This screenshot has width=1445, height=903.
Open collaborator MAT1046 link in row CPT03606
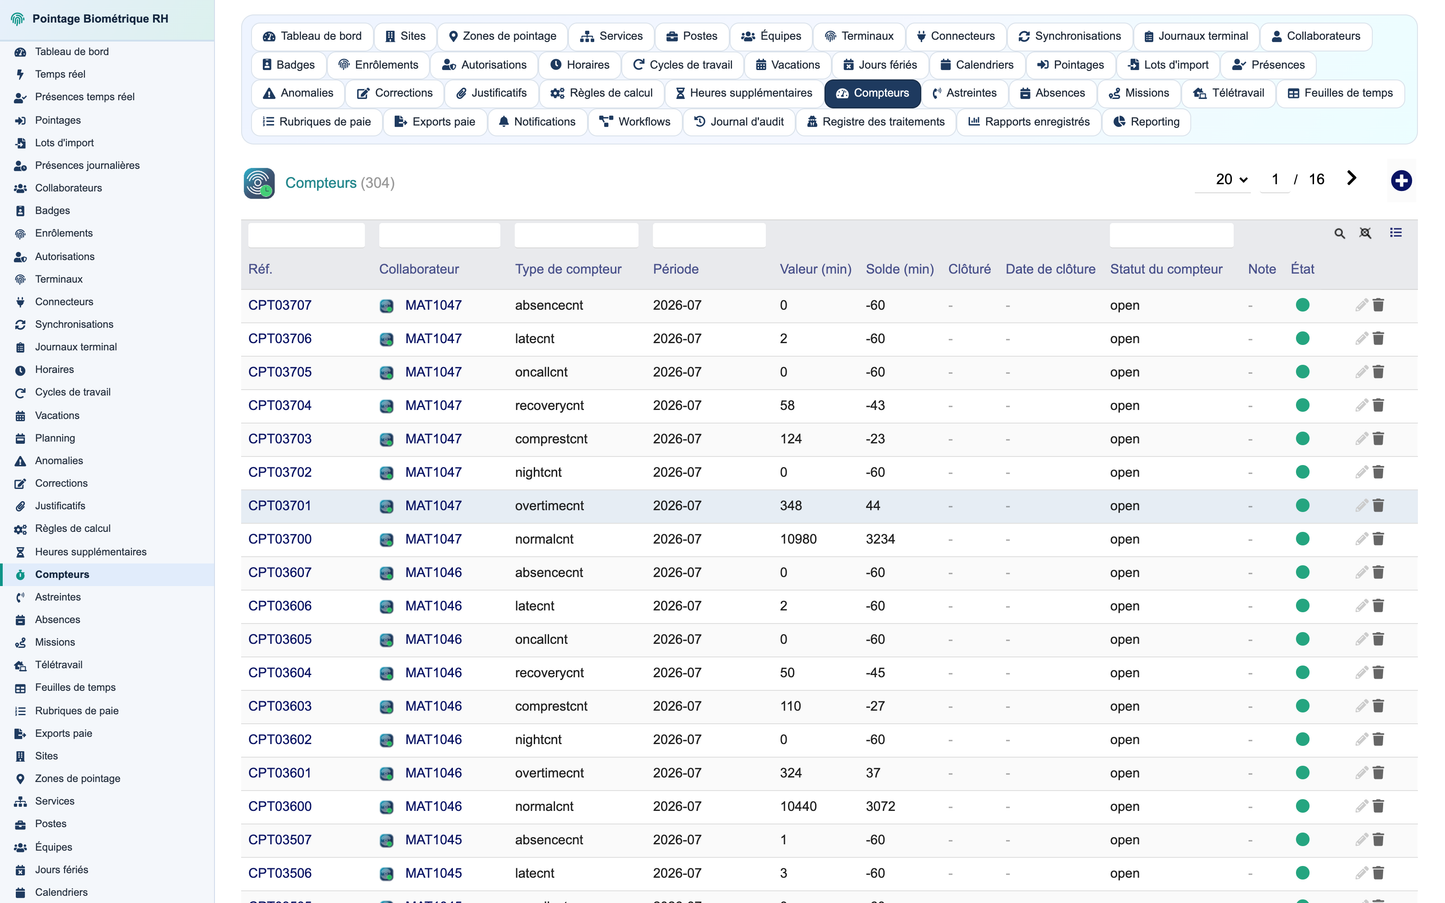point(433,606)
